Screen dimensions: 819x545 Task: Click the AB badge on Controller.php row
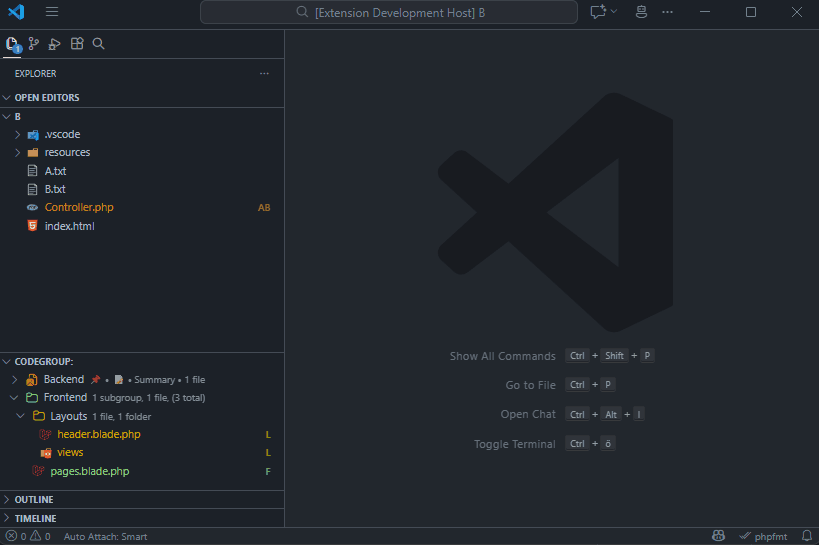click(264, 208)
